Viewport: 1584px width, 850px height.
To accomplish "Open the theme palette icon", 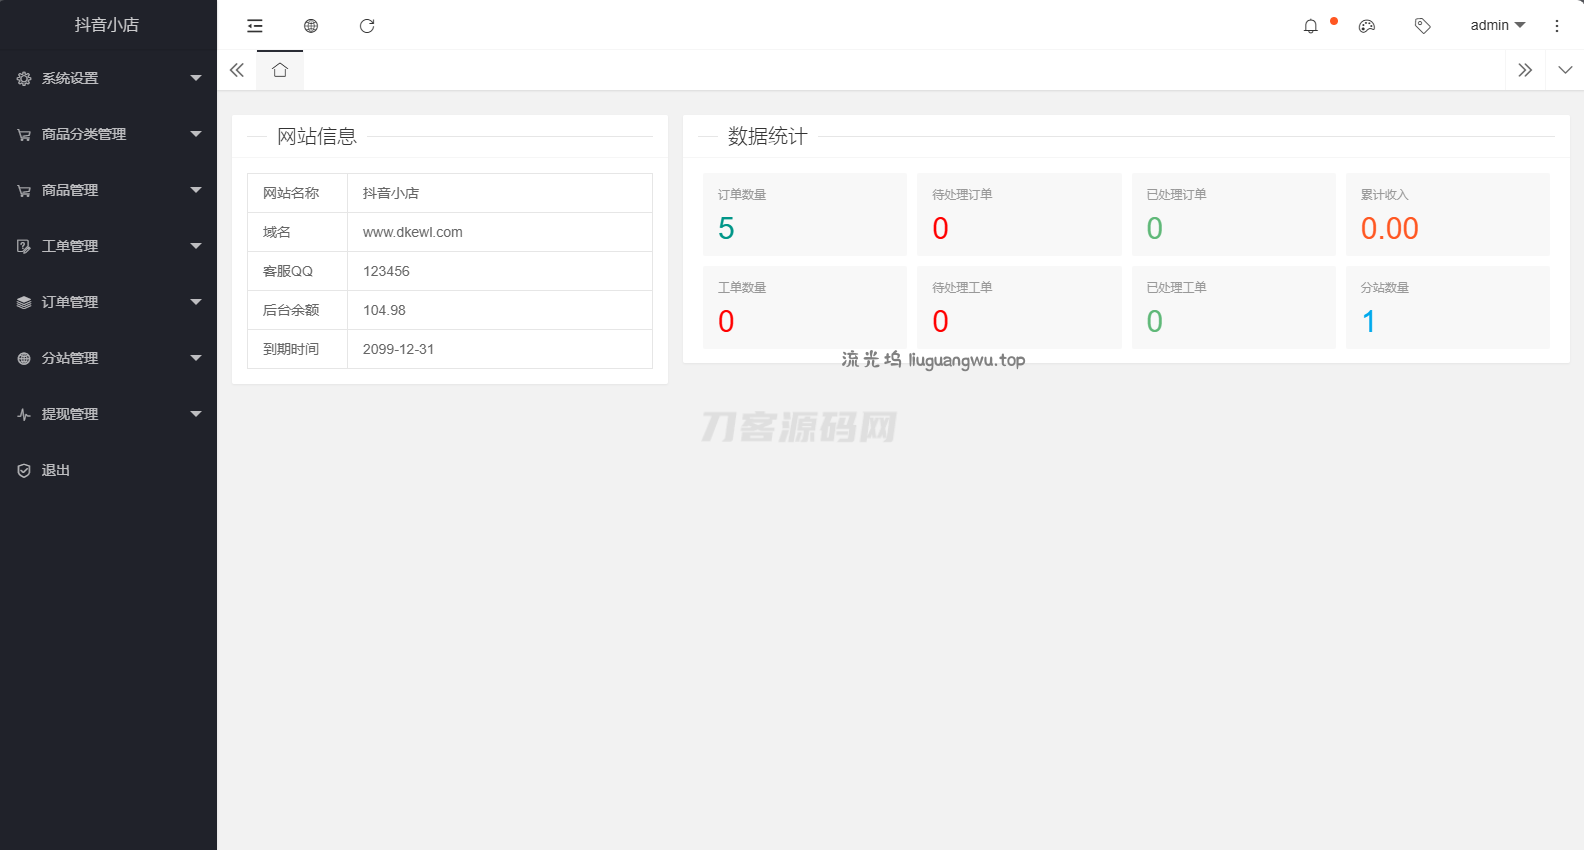I will (x=1367, y=26).
